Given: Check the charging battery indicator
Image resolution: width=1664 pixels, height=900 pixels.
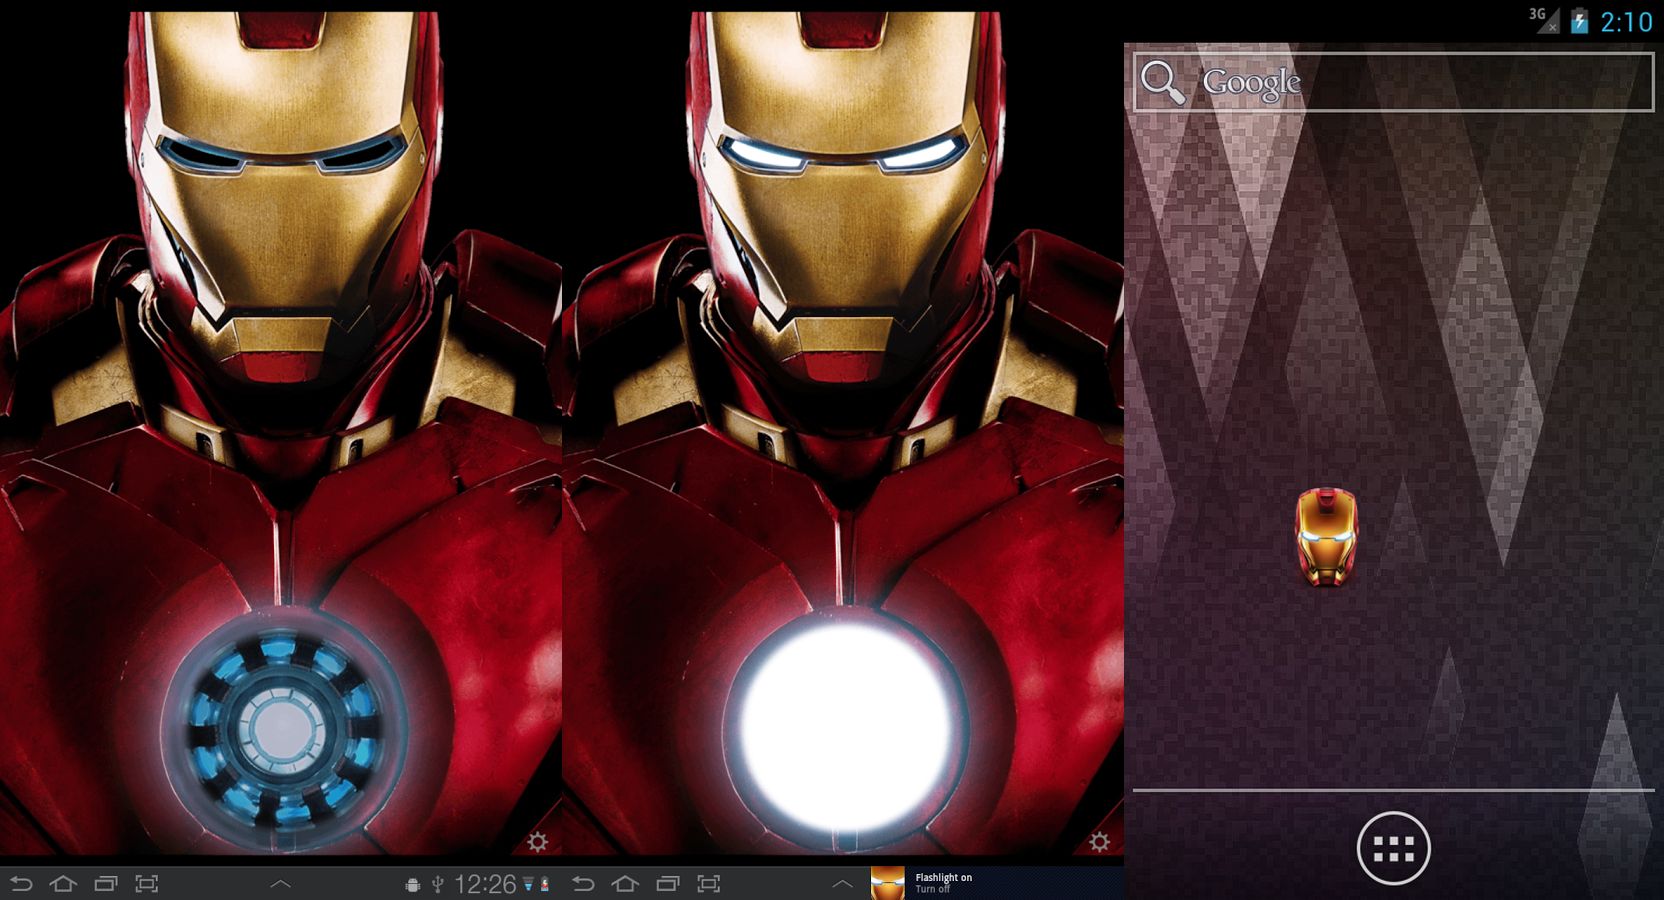Looking at the screenshot, I should (1580, 20).
